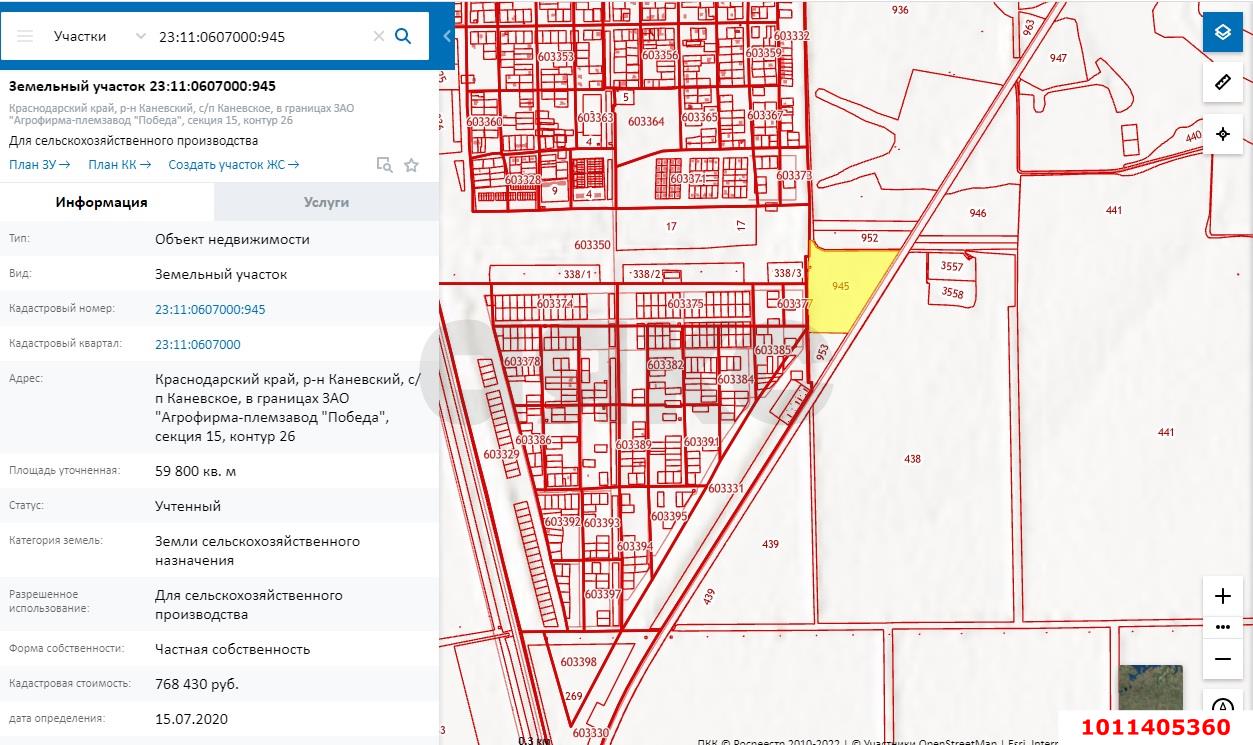Click the block labeled 603364
The width and height of the screenshot is (1253, 745).
coord(646,121)
